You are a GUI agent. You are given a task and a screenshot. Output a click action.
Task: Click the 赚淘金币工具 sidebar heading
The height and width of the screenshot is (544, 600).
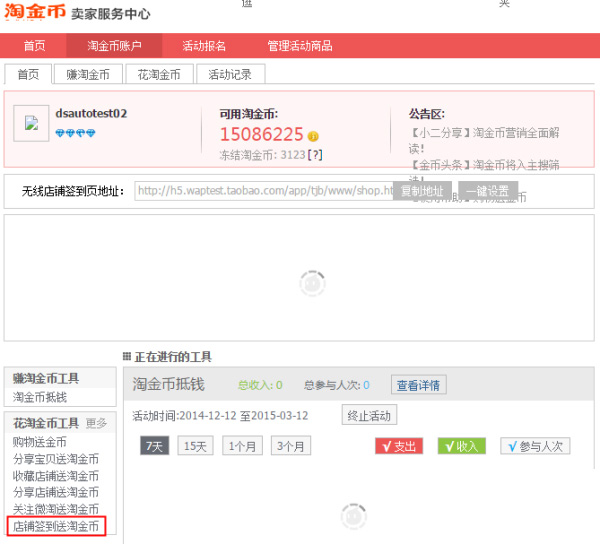[x=46, y=378]
